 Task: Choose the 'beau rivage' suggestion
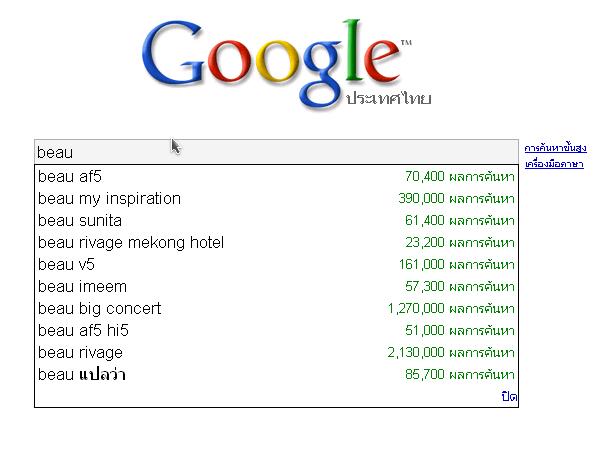click(276, 352)
